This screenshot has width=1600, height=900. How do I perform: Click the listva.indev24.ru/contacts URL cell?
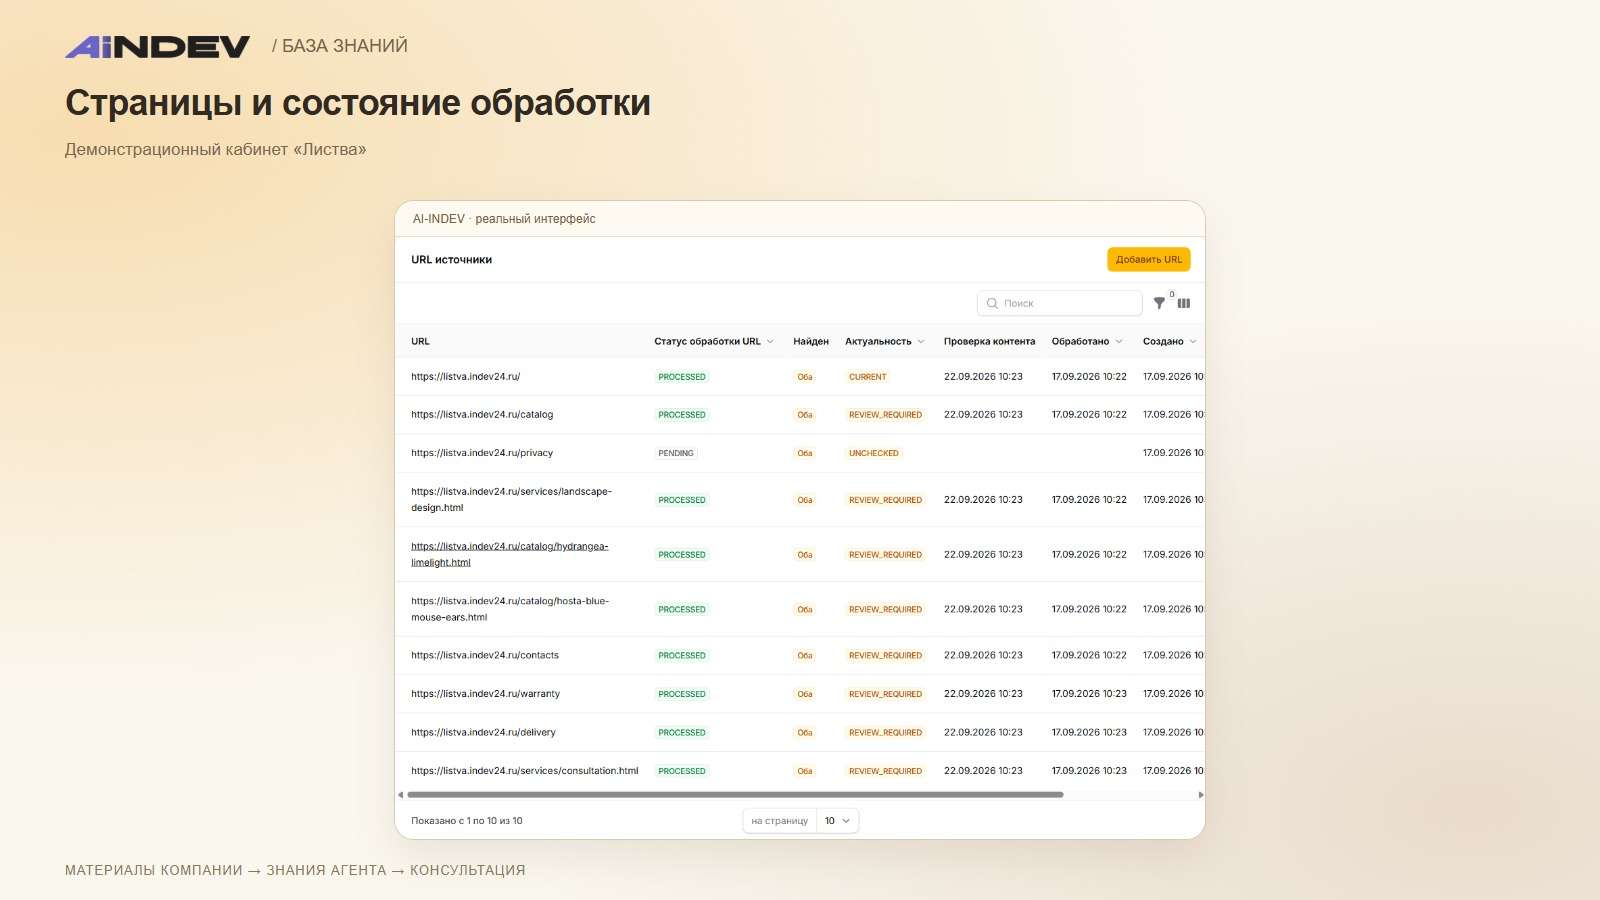485,655
